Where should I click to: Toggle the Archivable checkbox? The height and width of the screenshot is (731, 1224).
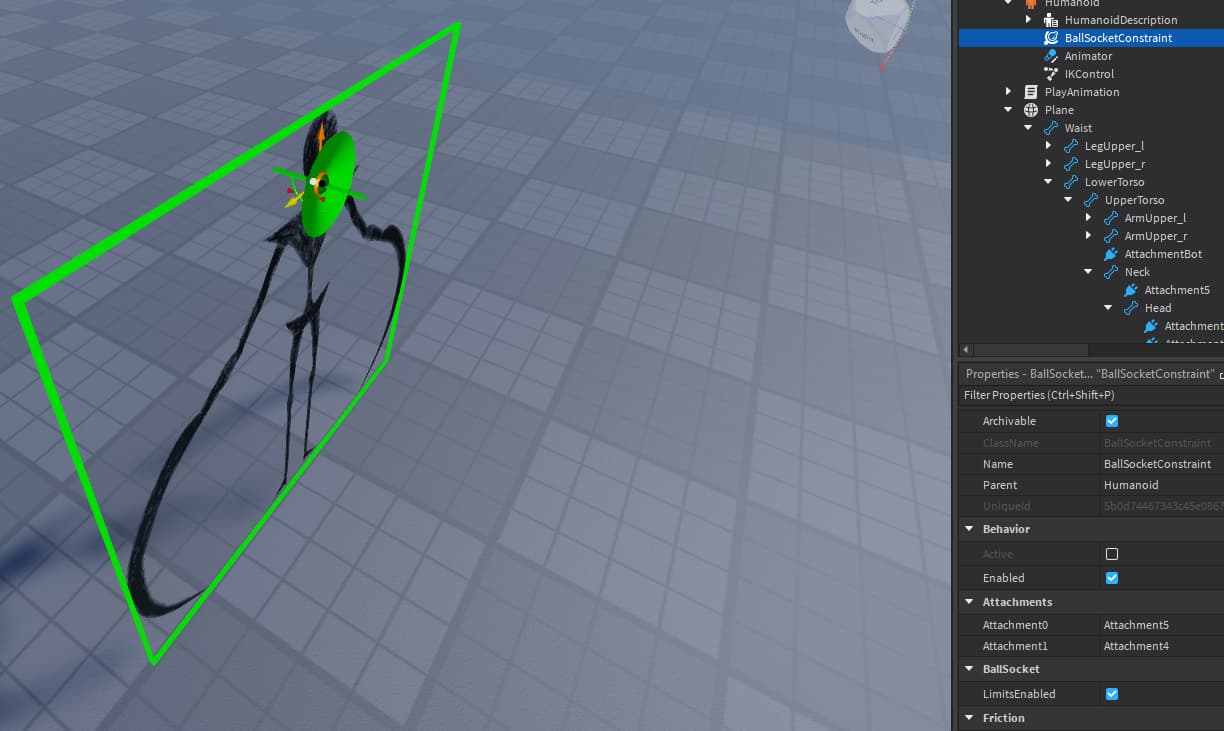(x=1111, y=421)
